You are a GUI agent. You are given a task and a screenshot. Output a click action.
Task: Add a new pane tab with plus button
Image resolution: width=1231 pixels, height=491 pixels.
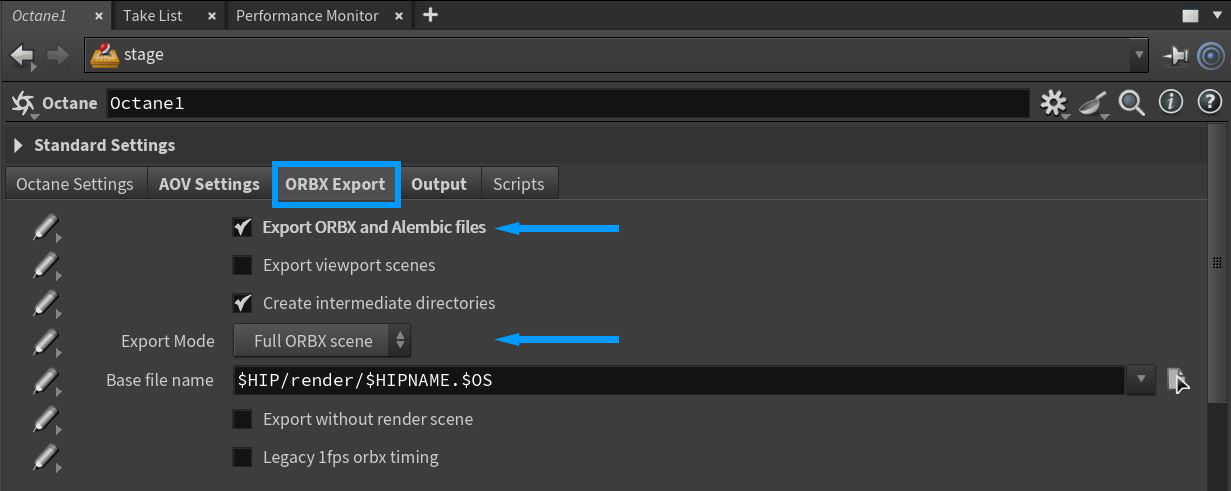(430, 16)
